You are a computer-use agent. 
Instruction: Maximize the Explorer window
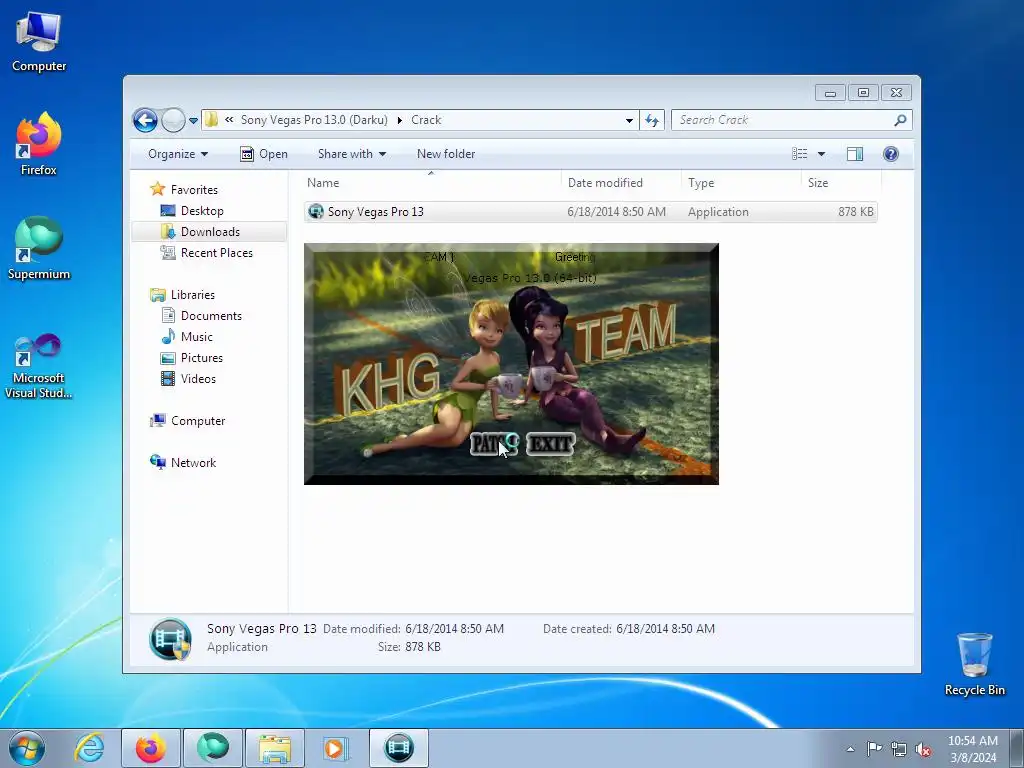(863, 93)
